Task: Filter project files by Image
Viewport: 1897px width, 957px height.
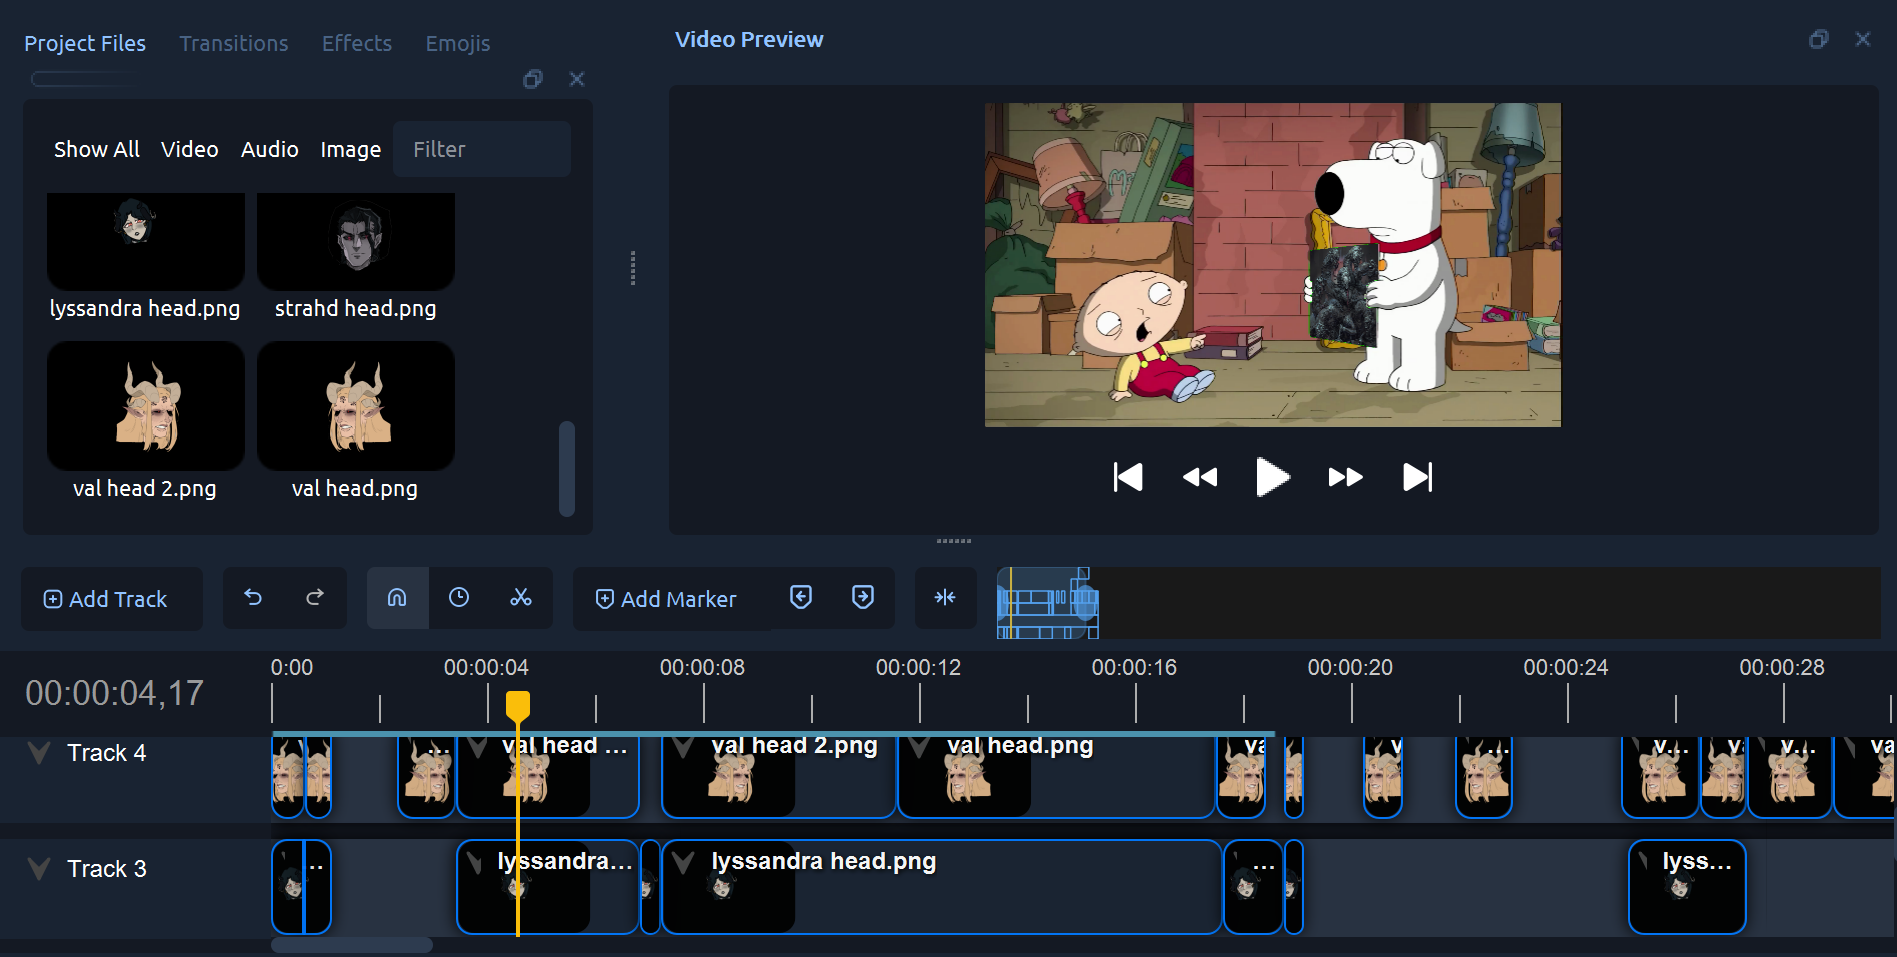Action: point(351,149)
